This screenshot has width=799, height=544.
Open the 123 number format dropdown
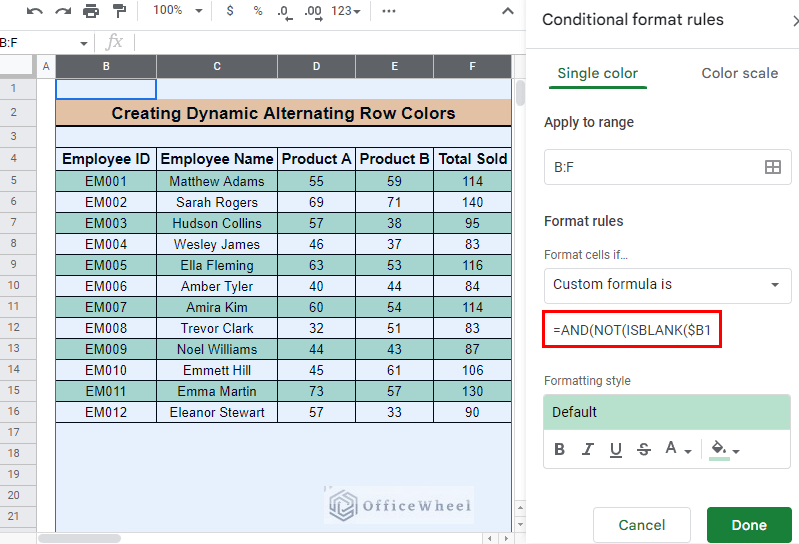coord(345,11)
